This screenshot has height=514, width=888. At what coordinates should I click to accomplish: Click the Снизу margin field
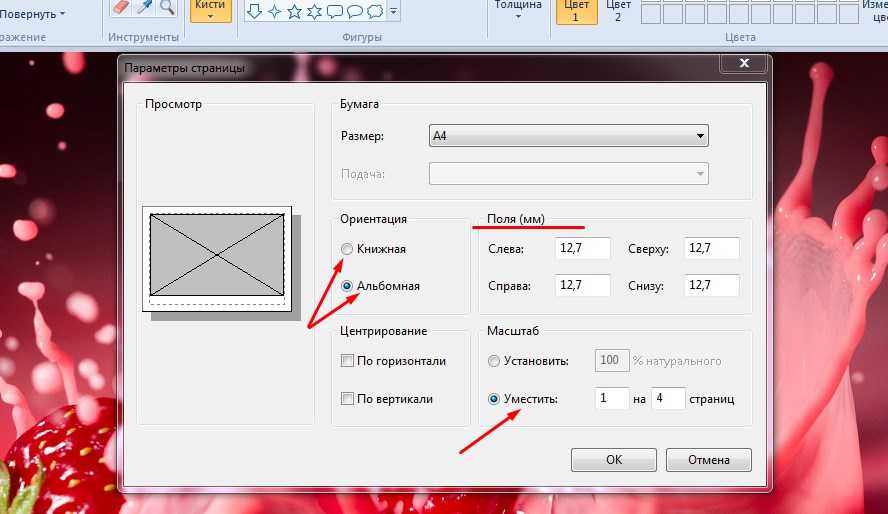(x=712, y=285)
